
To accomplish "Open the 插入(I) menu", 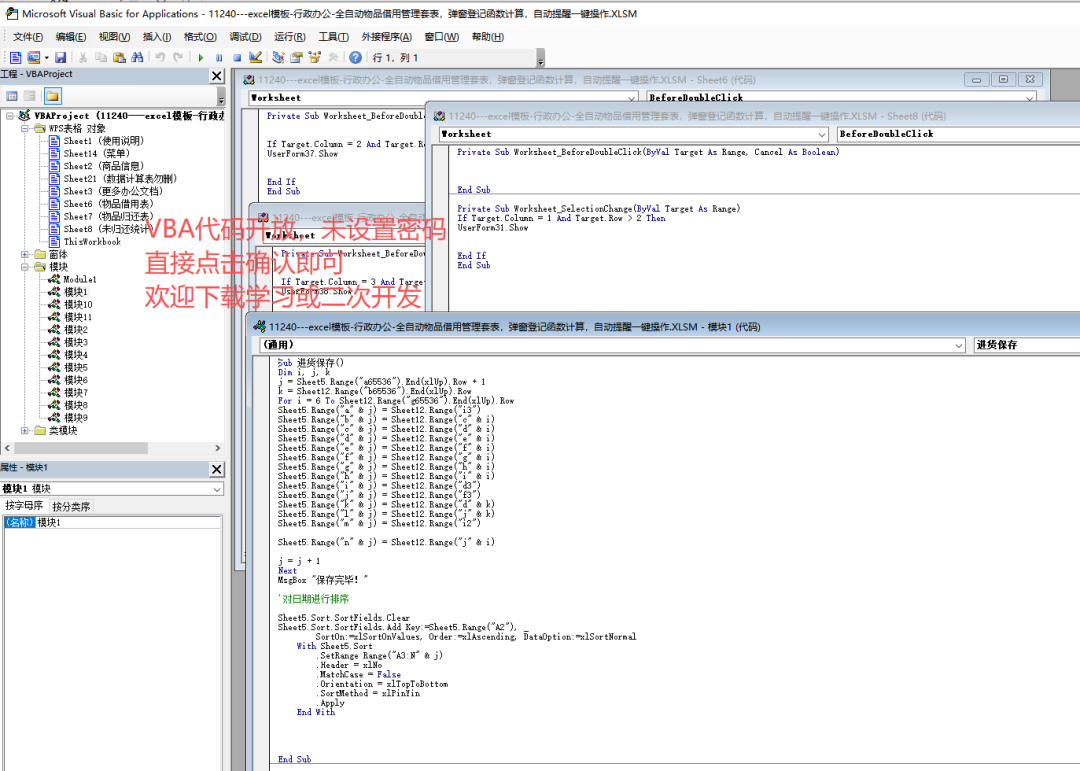I will pos(156,37).
